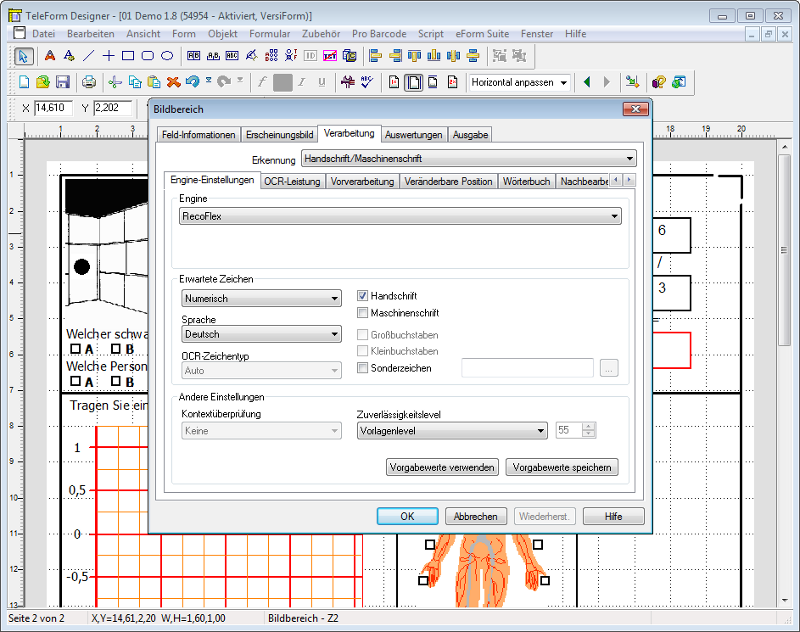
Task: Select the arrow pointer tool
Action: pyautogui.click(x=24, y=56)
